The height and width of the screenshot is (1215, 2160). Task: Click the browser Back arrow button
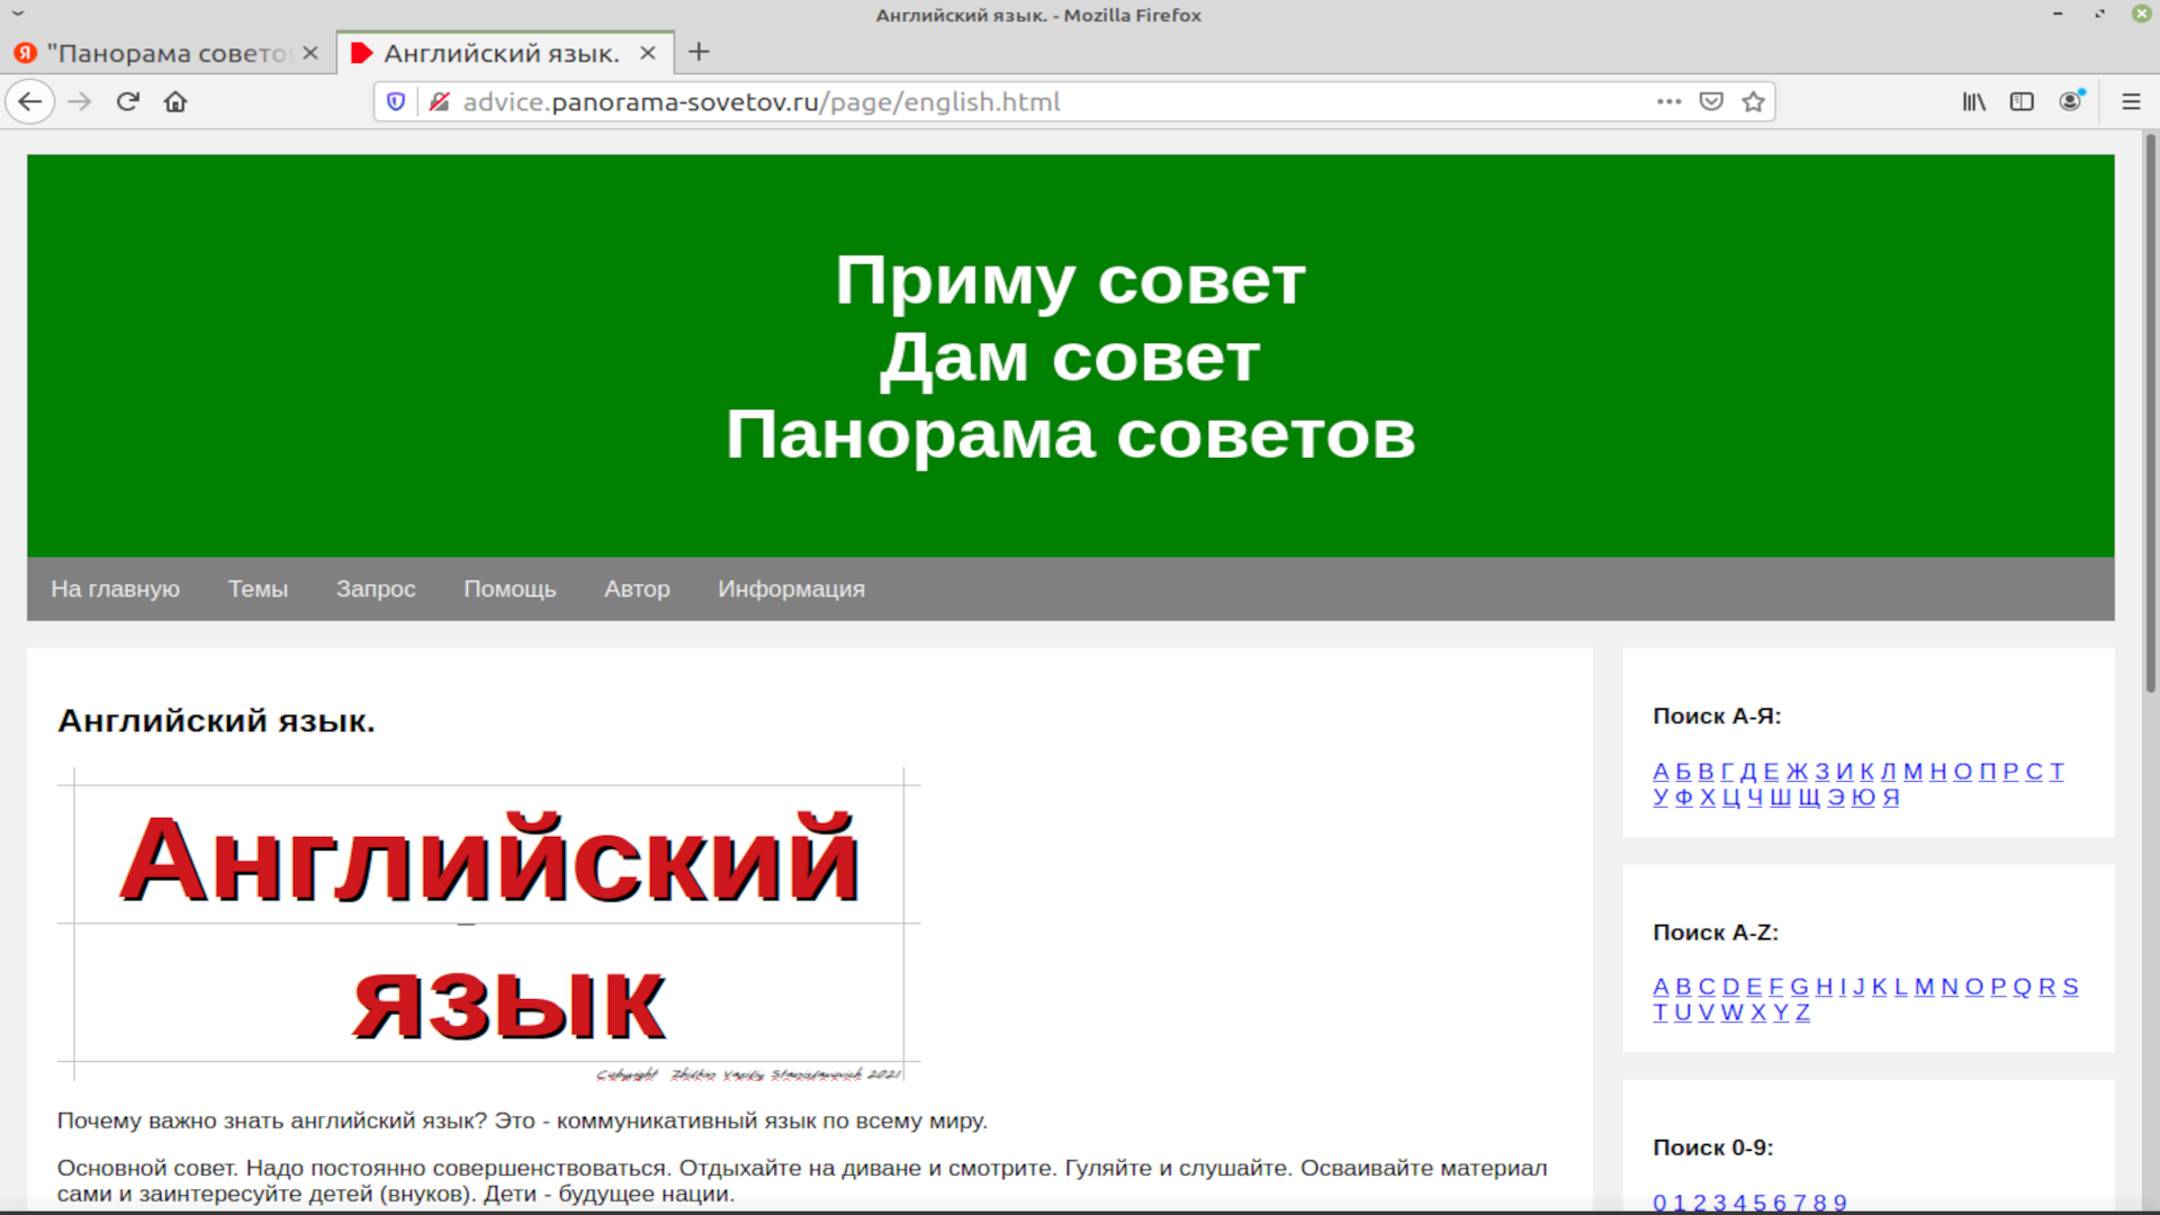click(30, 102)
